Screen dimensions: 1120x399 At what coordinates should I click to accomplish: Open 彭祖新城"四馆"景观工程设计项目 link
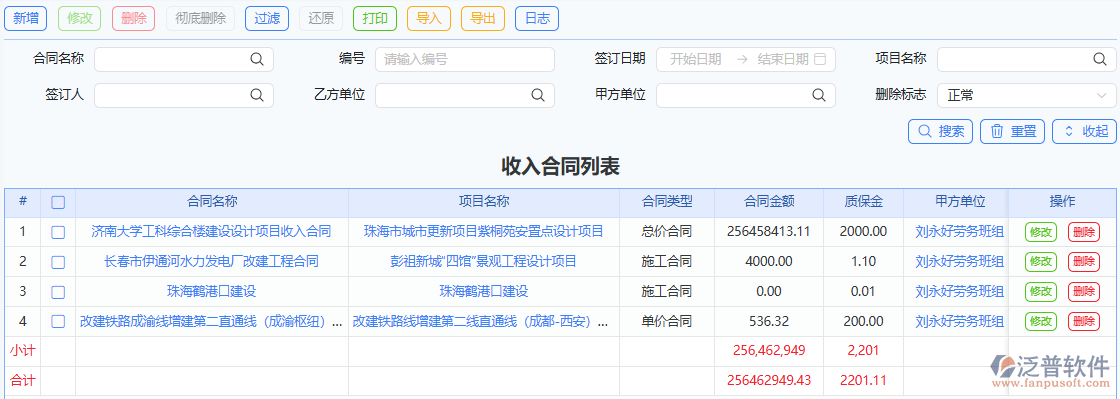484,261
